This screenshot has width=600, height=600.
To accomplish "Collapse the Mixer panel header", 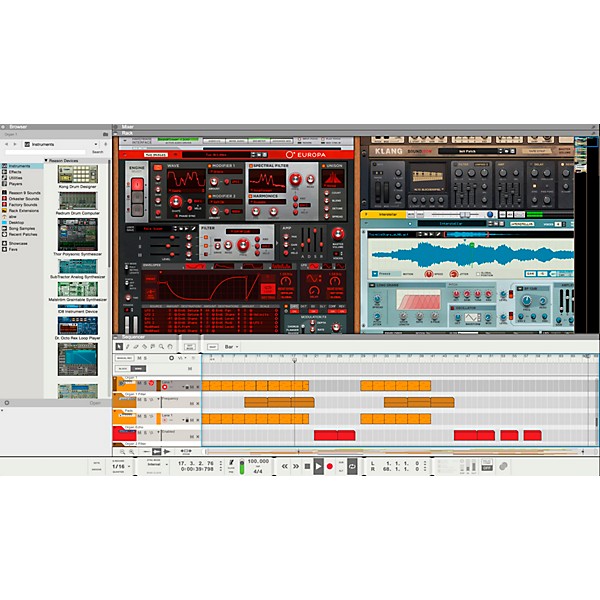I will [116, 127].
